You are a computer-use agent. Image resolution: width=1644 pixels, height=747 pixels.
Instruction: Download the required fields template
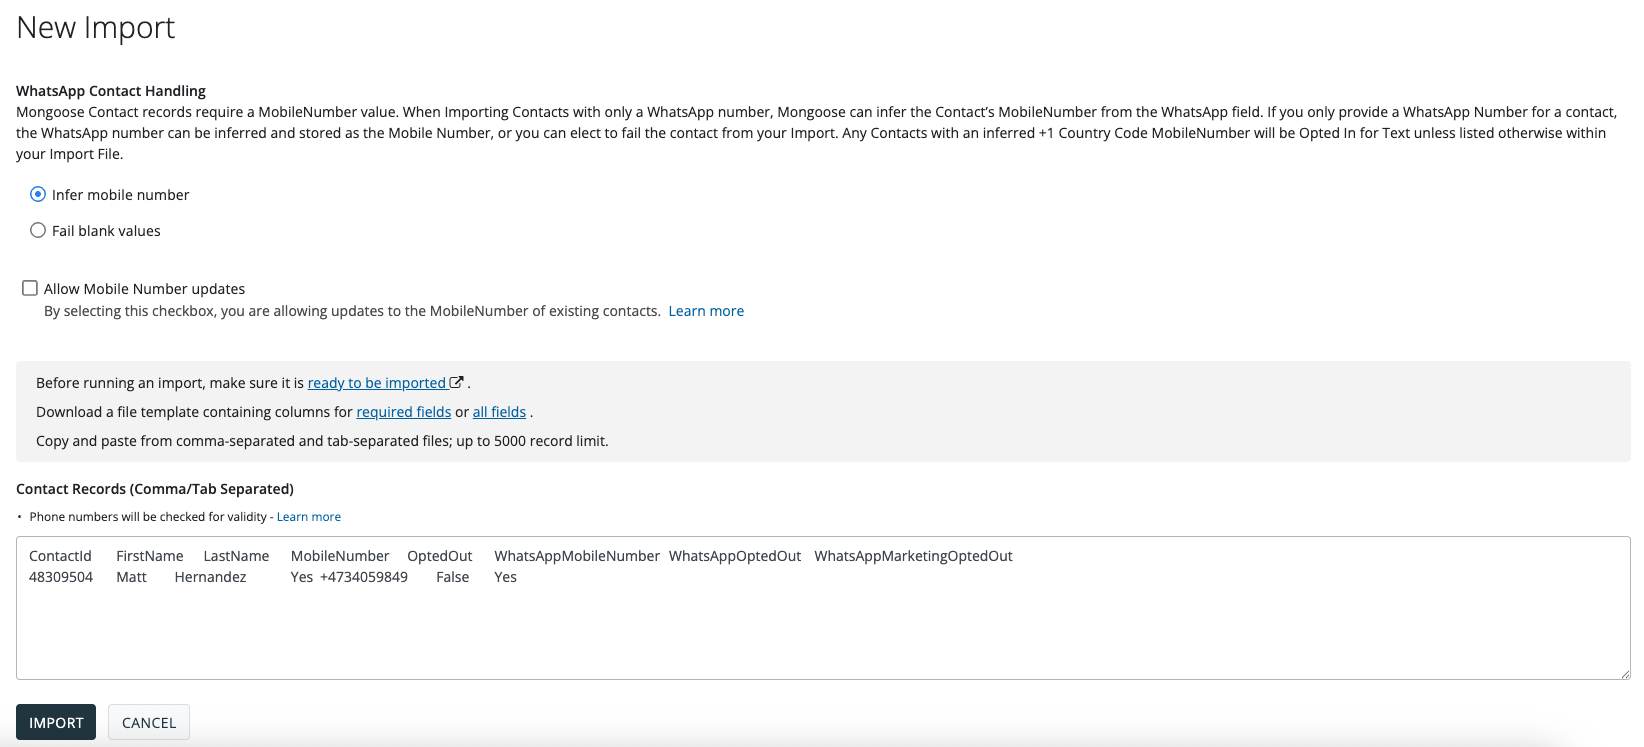point(404,412)
